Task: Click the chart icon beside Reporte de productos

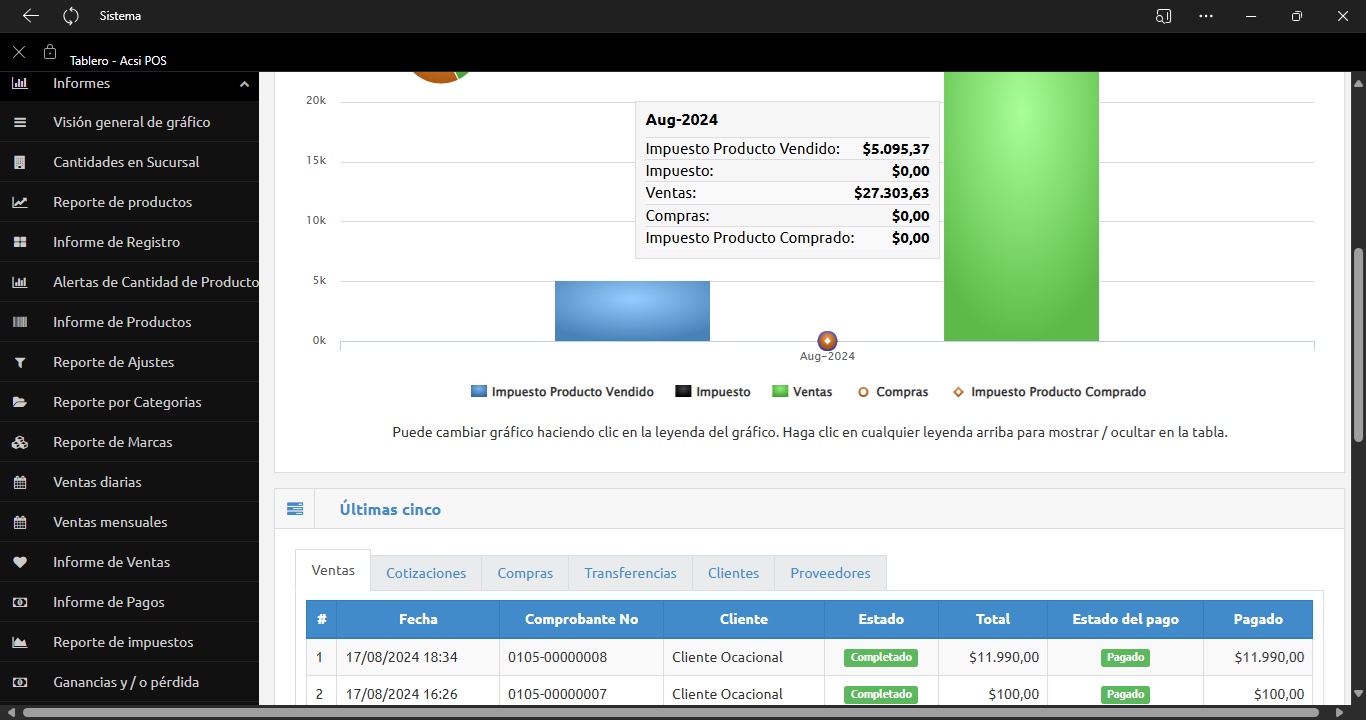Action: click(x=19, y=202)
